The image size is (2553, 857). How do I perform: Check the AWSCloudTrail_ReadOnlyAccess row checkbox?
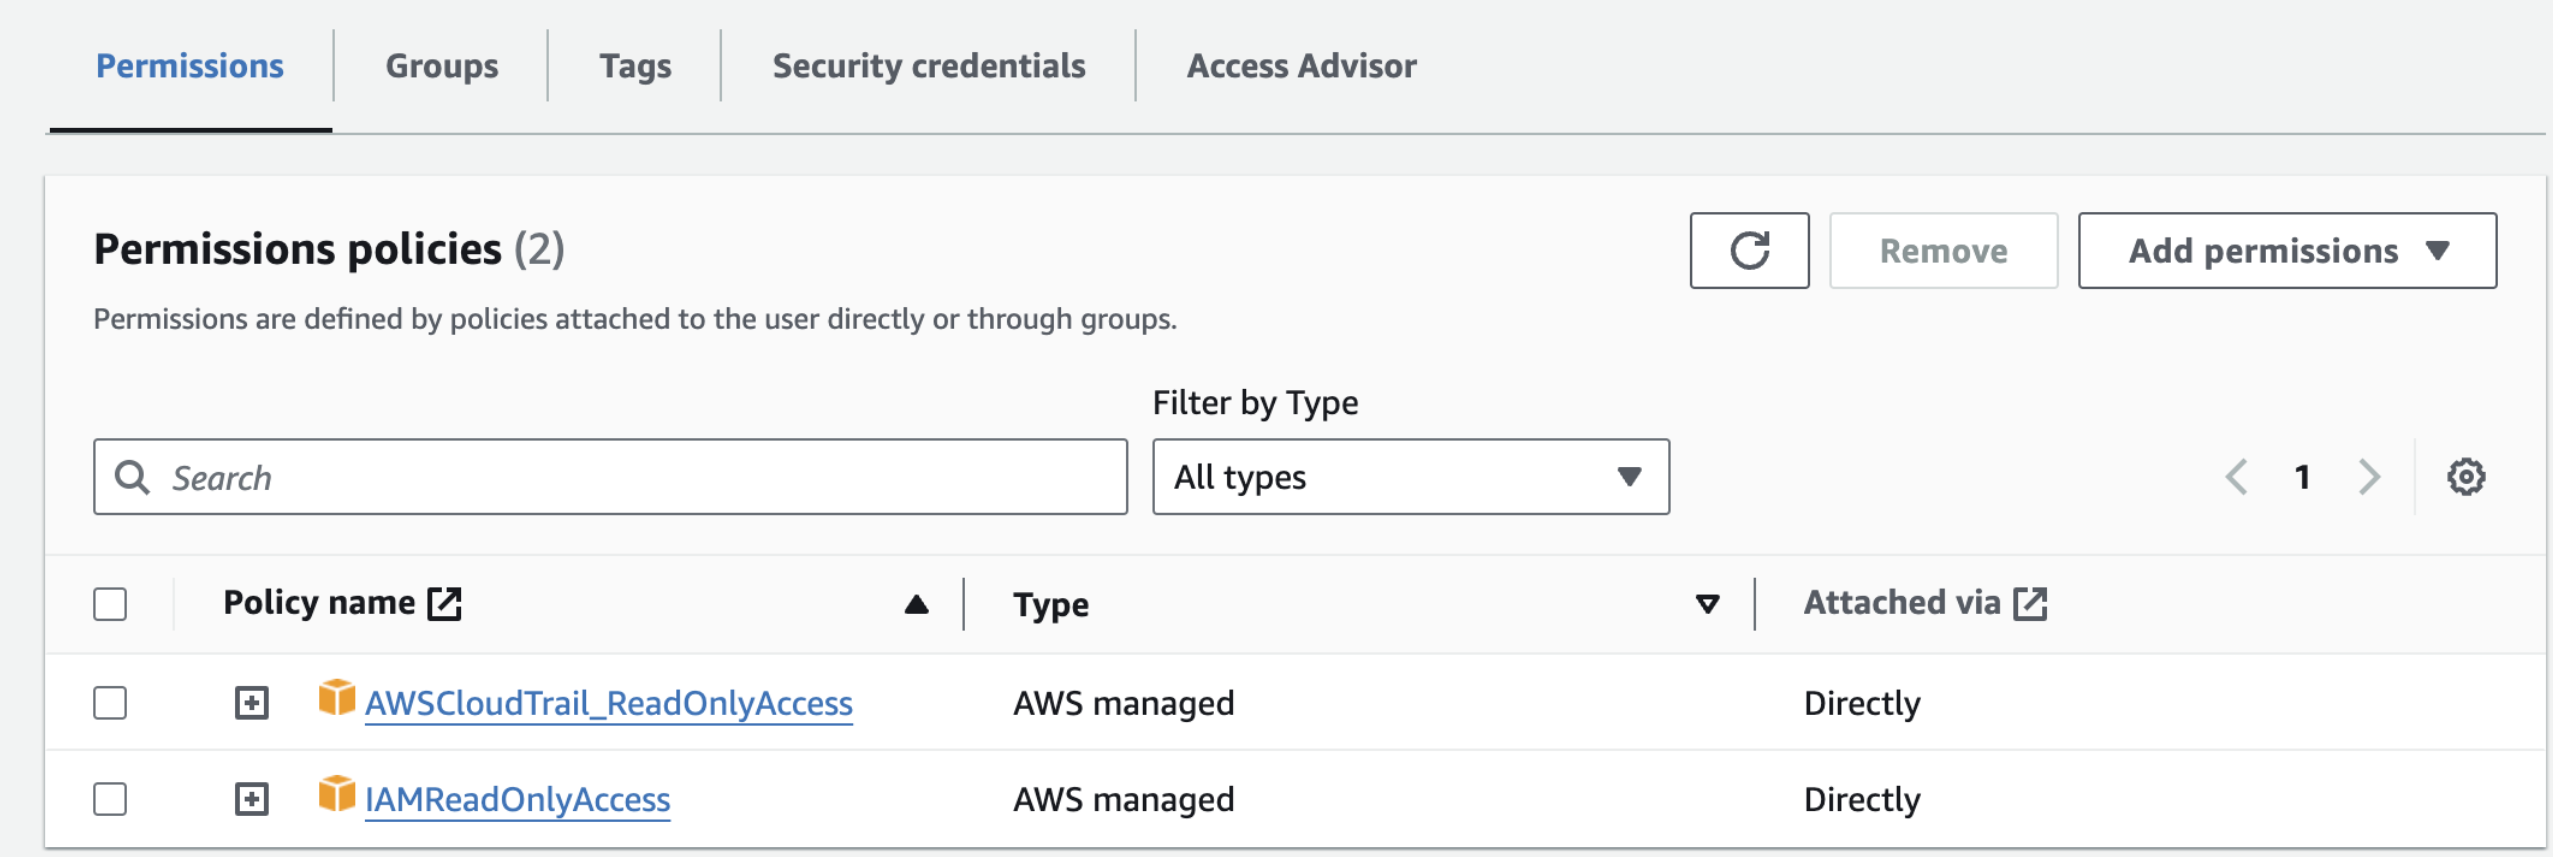(x=110, y=703)
